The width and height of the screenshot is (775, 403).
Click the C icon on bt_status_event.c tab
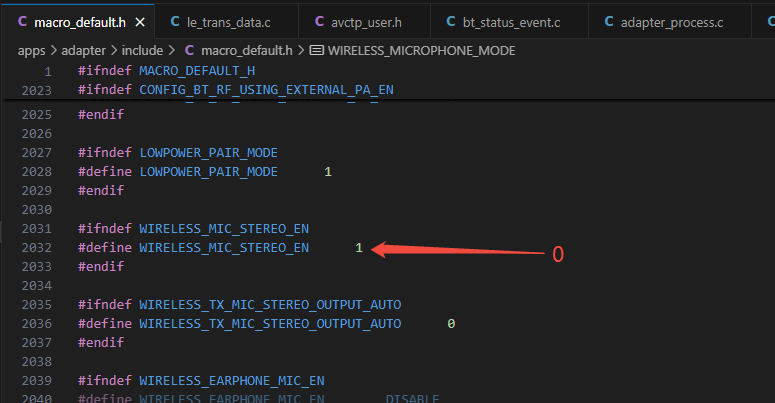[x=451, y=21]
